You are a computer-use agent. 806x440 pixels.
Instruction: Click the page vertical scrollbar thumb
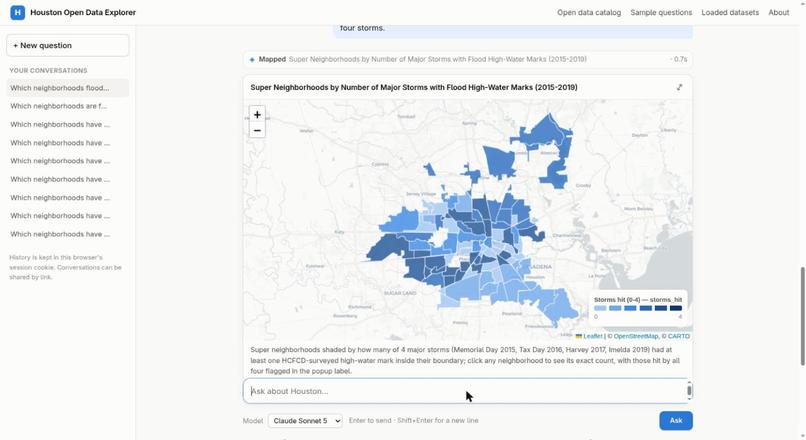pyautogui.click(x=802, y=316)
